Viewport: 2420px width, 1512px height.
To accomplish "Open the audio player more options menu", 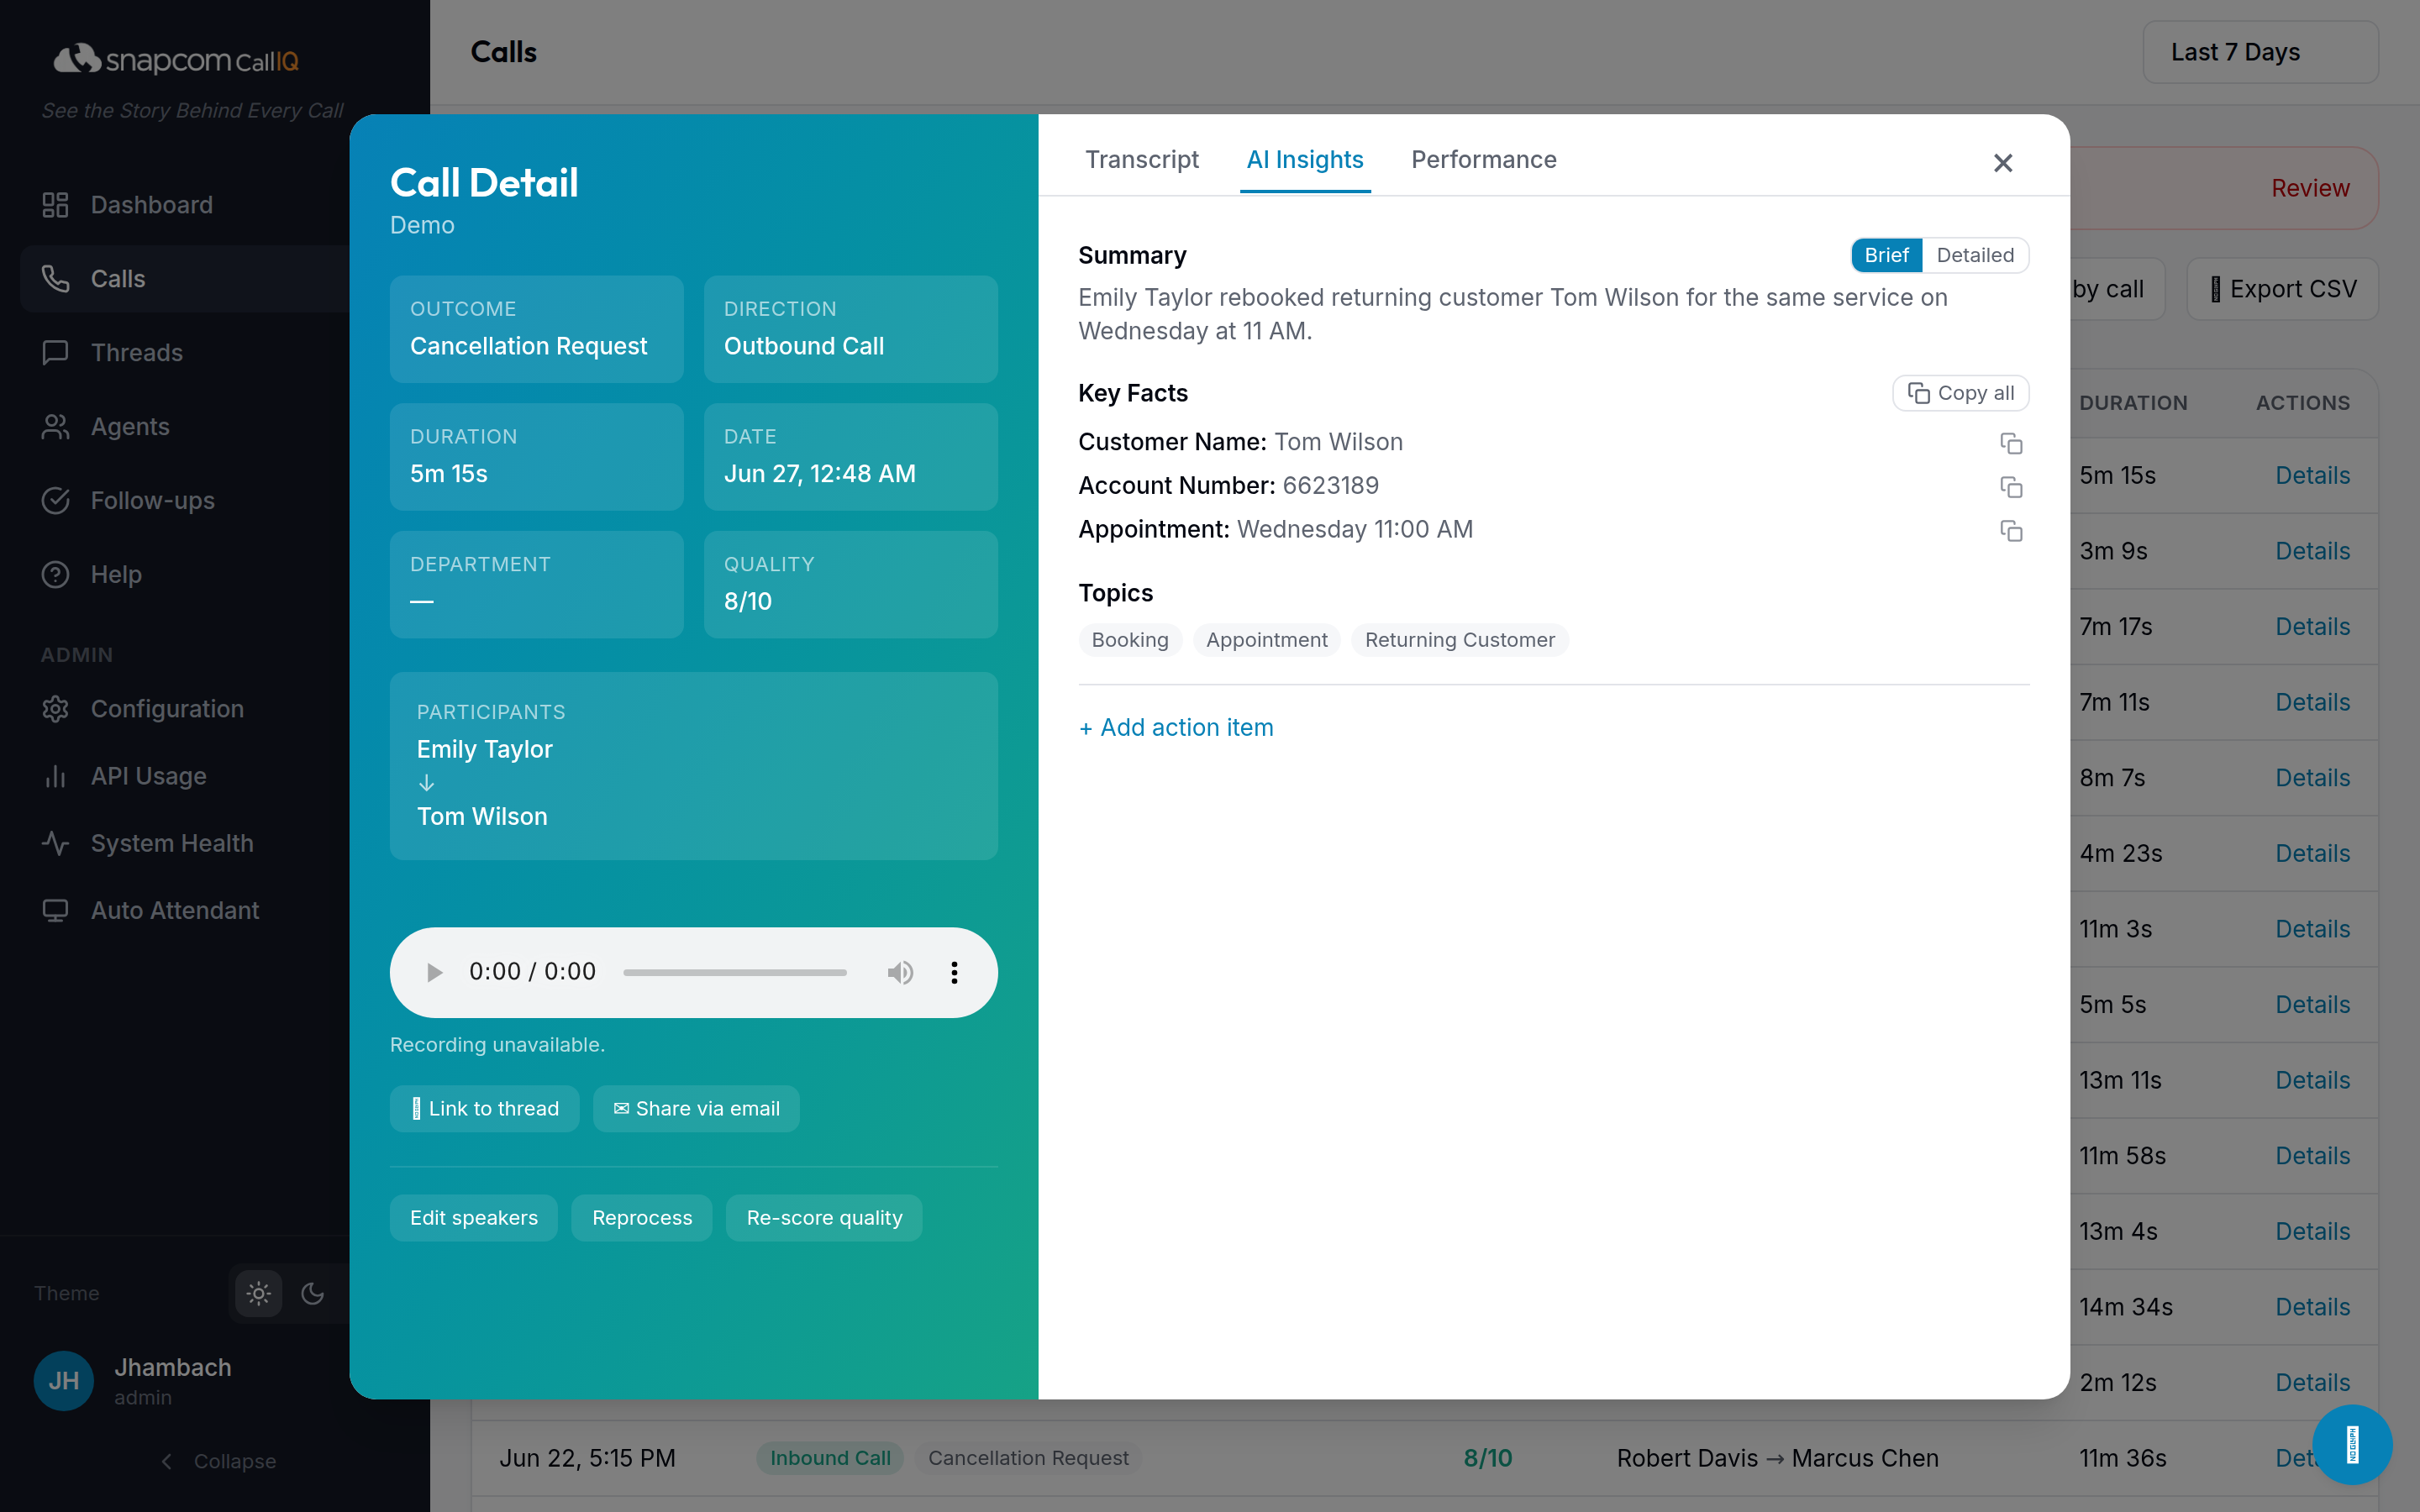I will click(x=954, y=972).
